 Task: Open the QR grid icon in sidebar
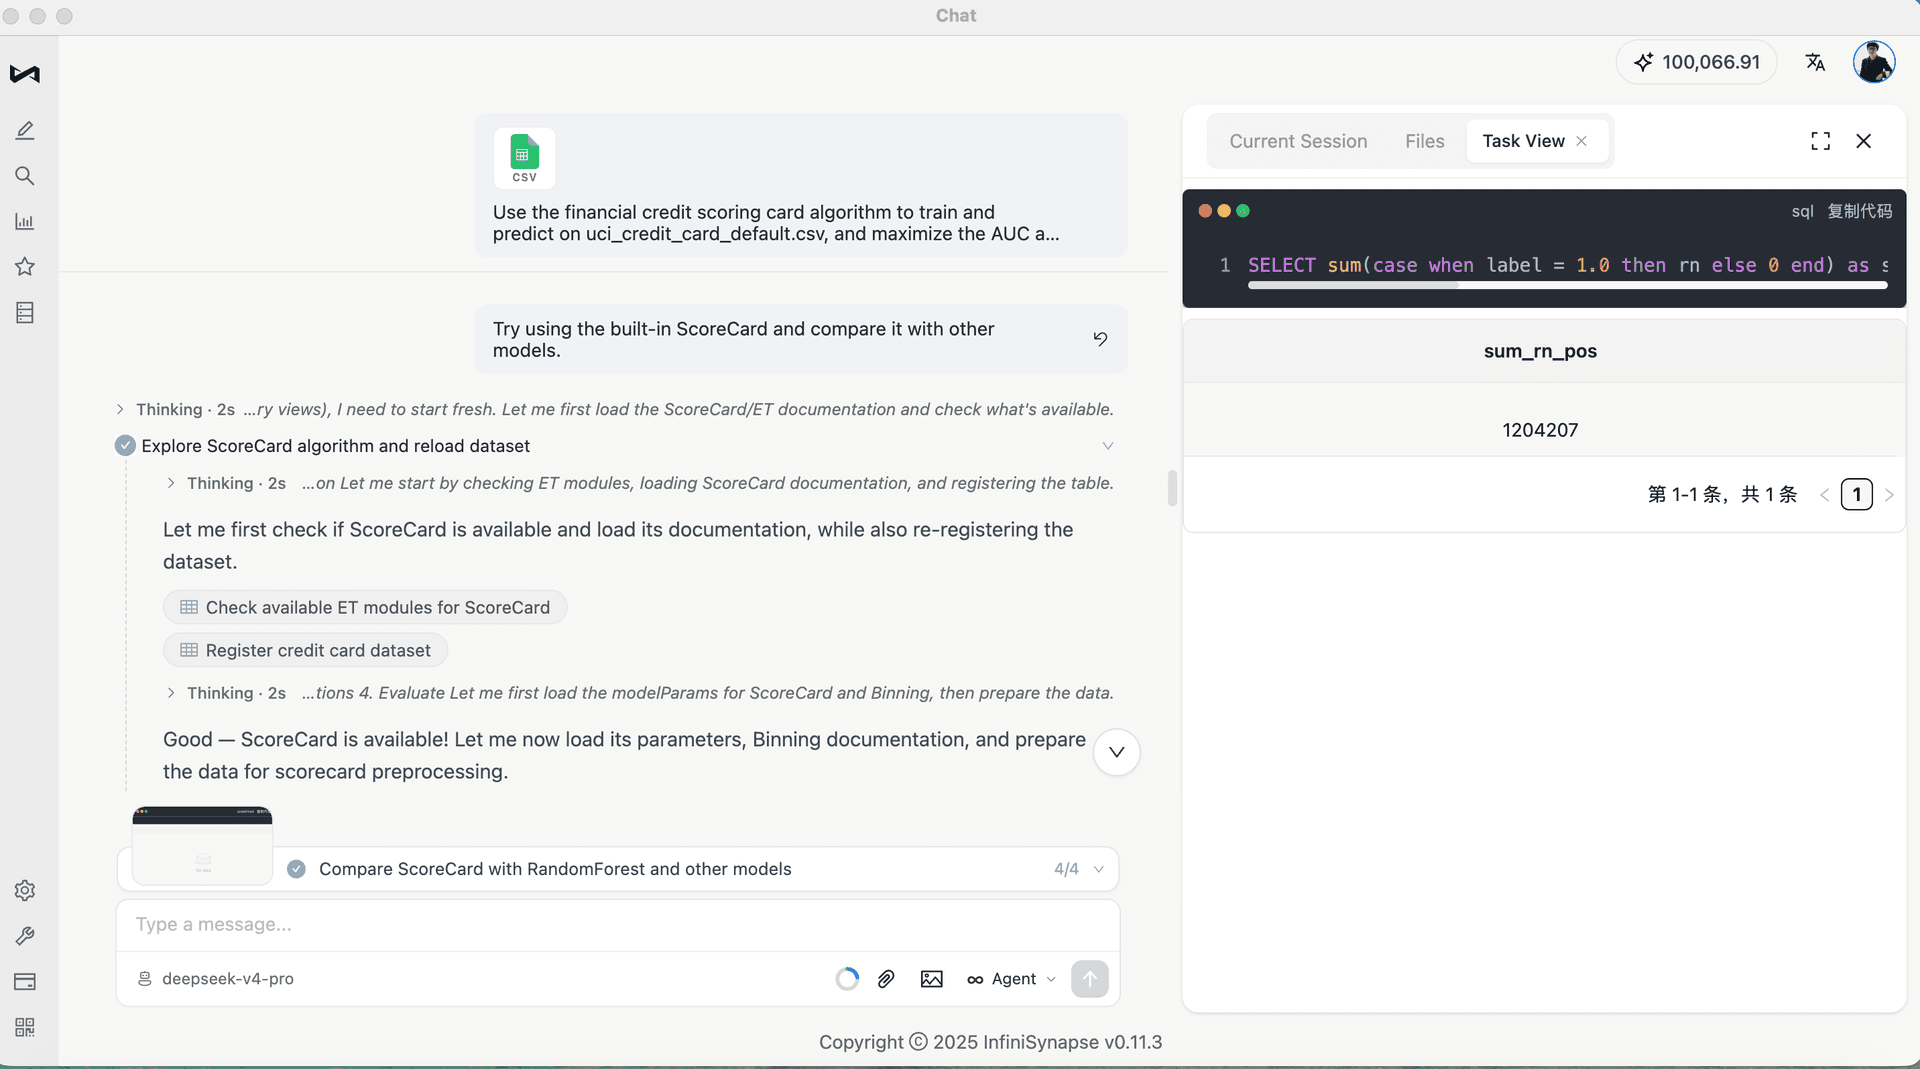coord(25,1027)
